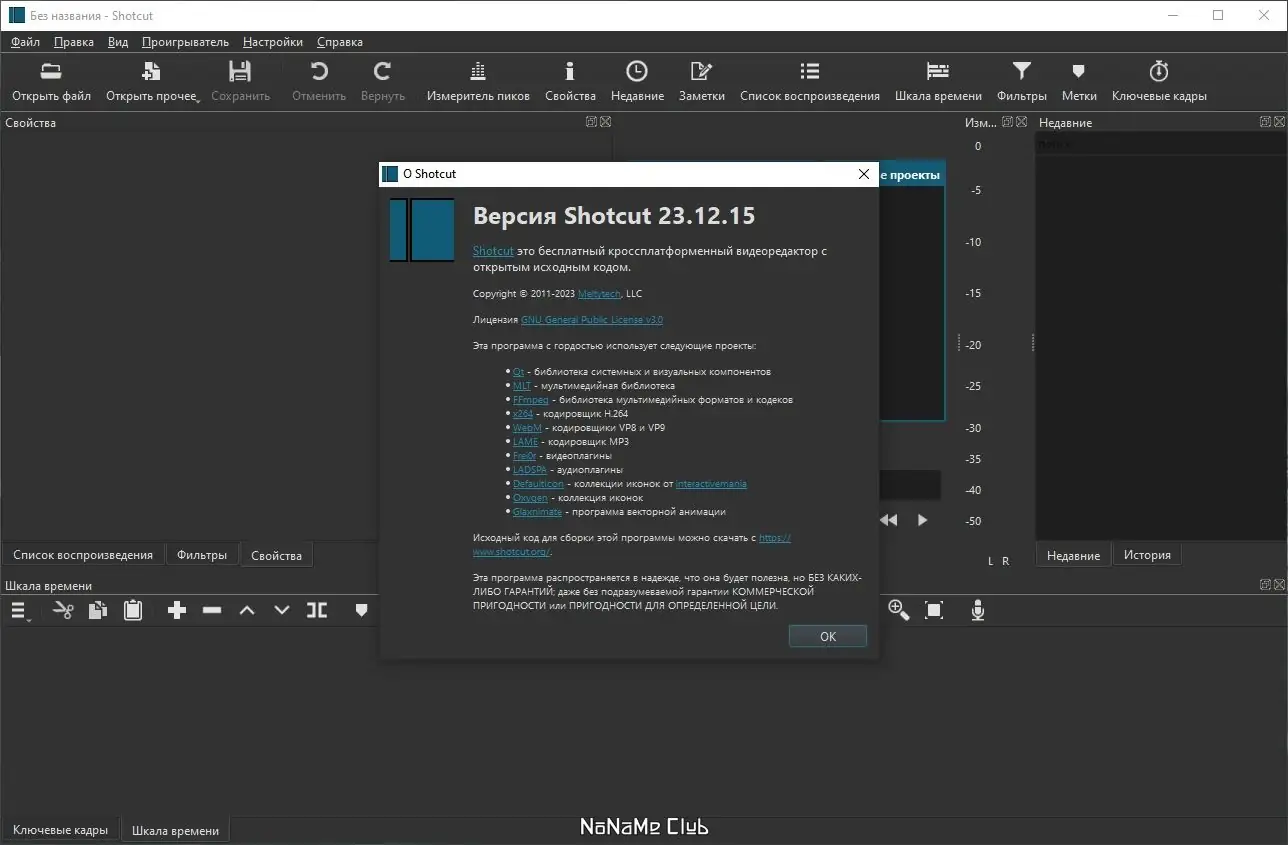Open the Файл menu
The width and height of the screenshot is (1288, 845).
tap(25, 42)
